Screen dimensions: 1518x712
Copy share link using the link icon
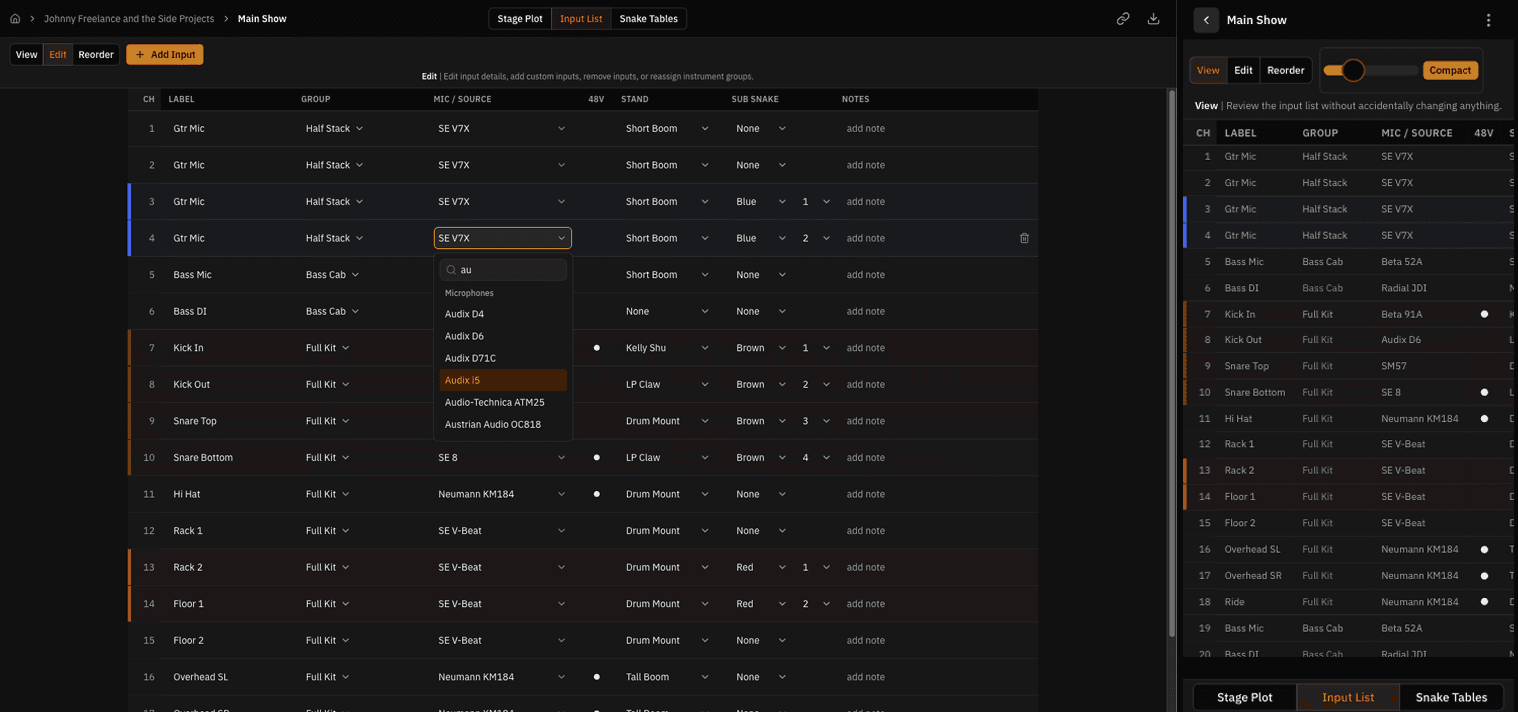tap(1123, 19)
